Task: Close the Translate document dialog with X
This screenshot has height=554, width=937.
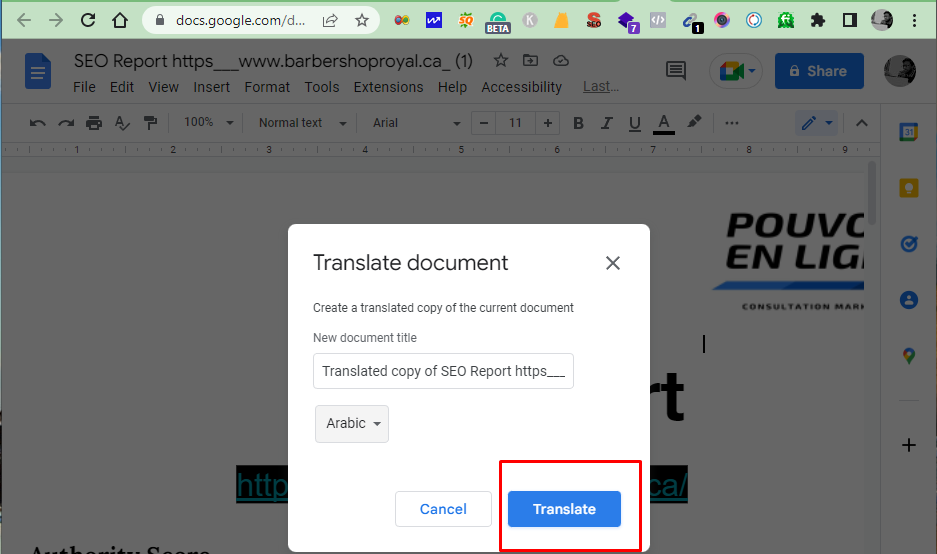Action: (613, 263)
